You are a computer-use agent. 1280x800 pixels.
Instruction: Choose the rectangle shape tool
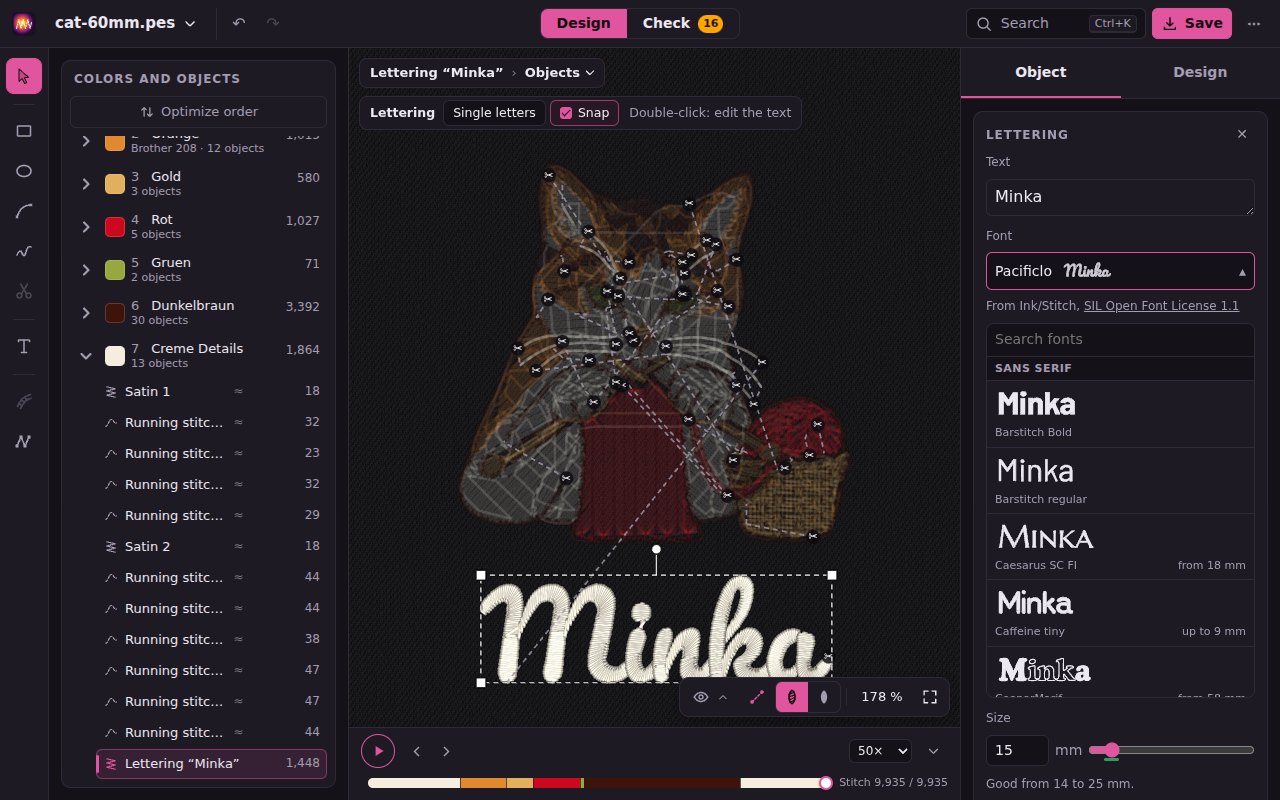coord(24,131)
